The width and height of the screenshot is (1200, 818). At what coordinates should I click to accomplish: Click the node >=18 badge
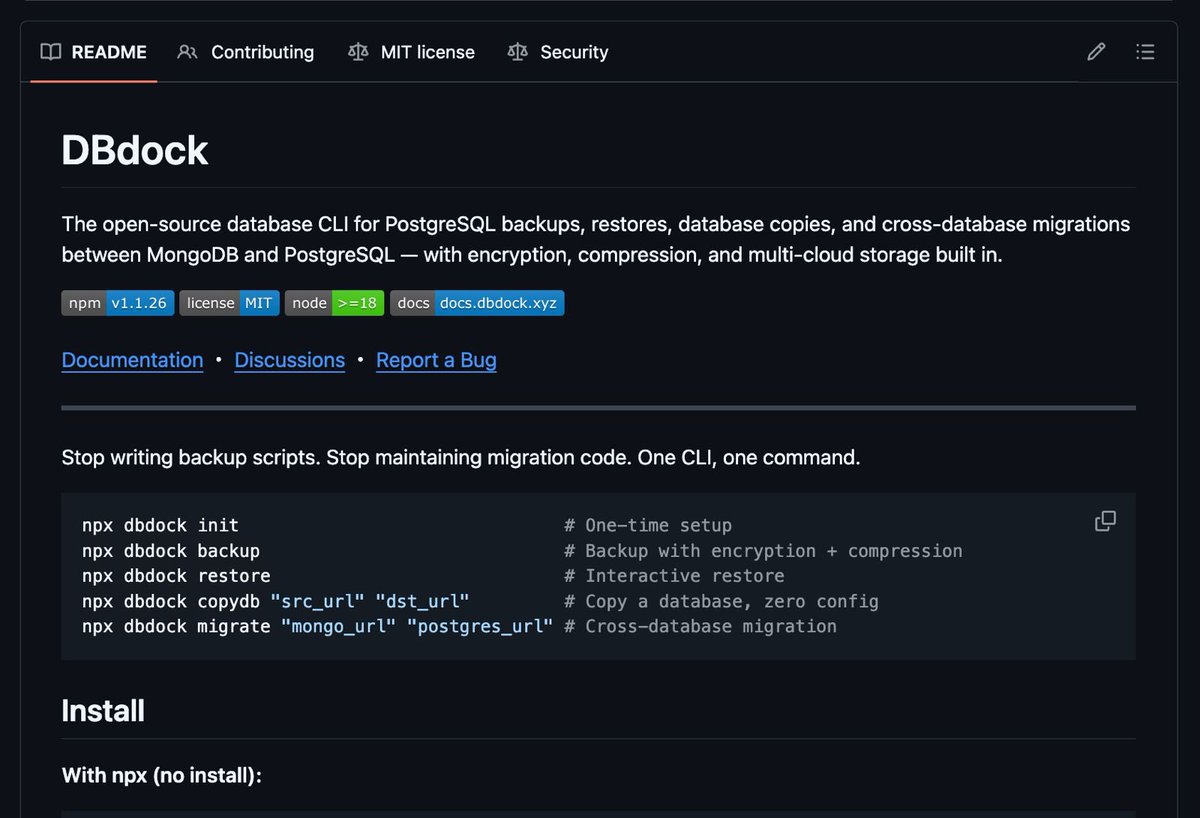(335, 303)
